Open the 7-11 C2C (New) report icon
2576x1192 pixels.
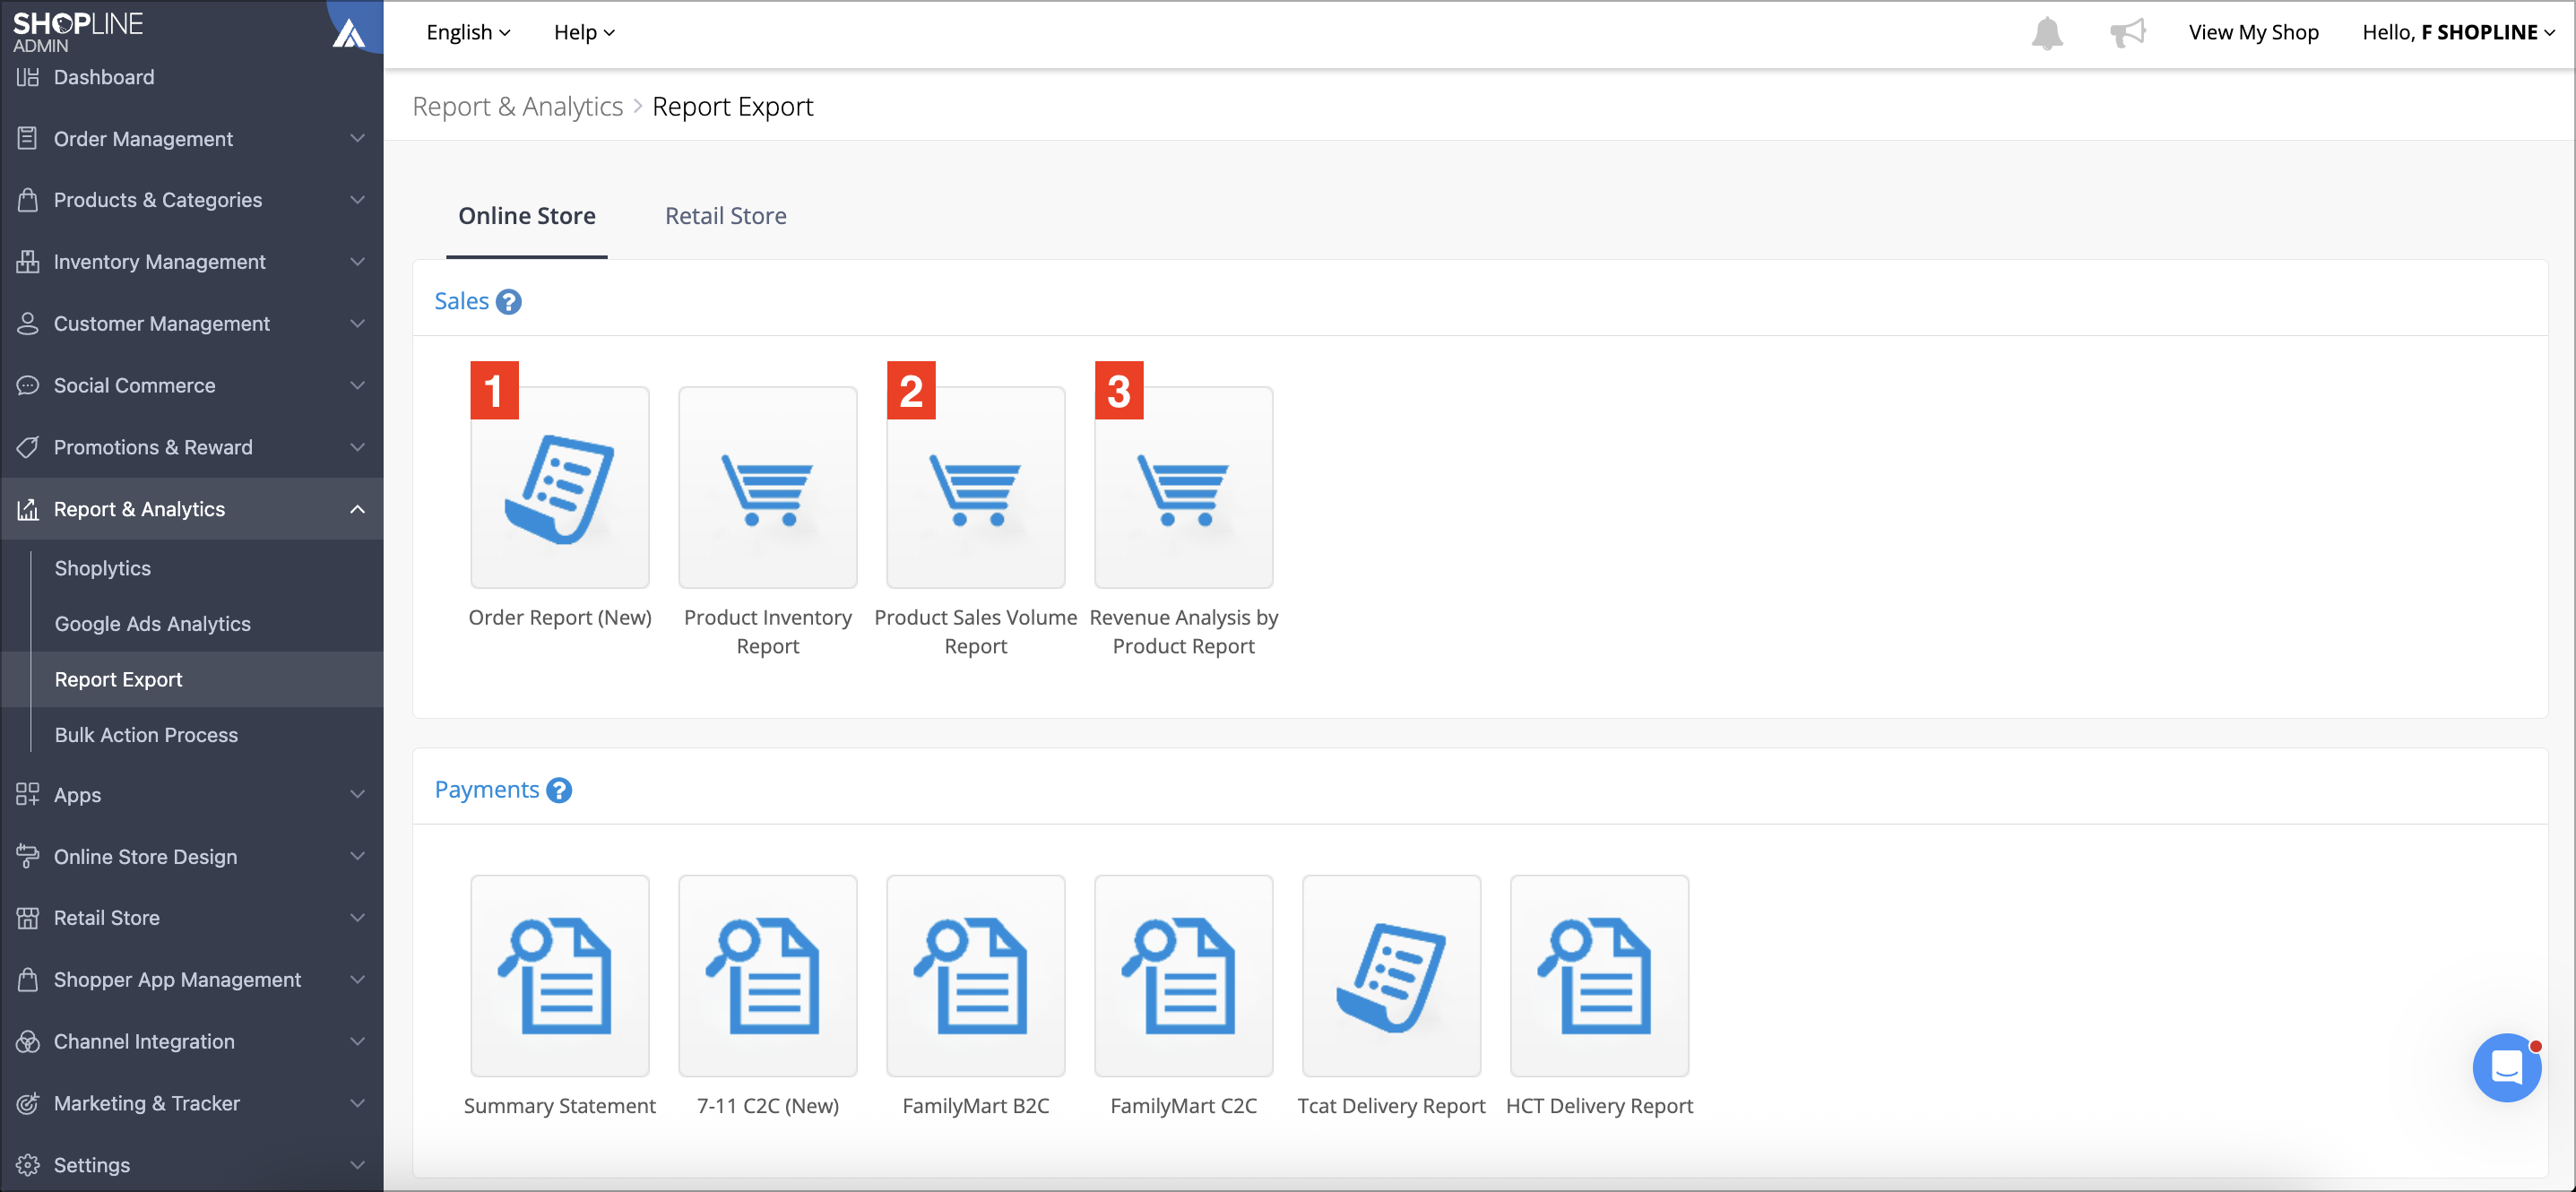click(x=768, y=975)
